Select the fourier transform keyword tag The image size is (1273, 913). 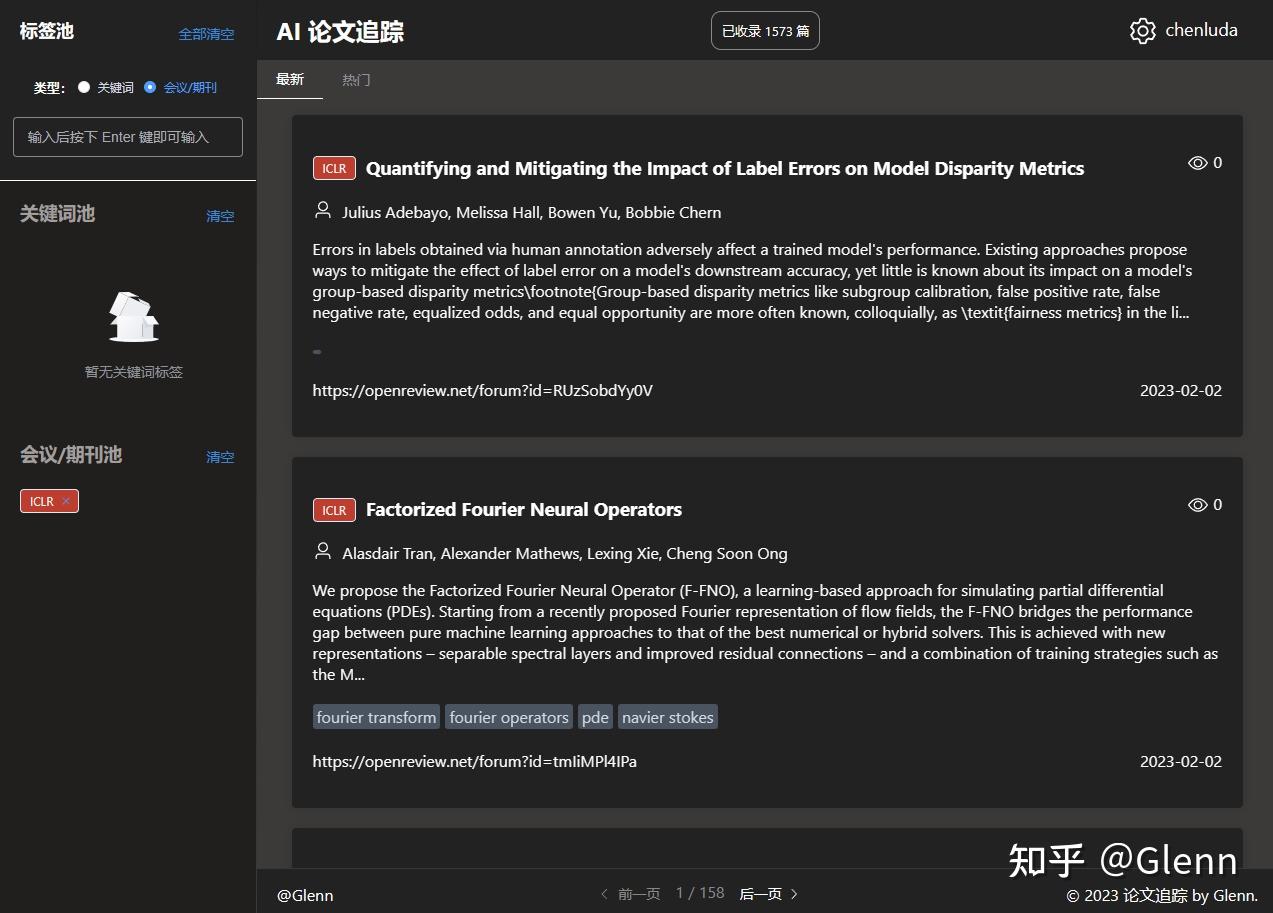click(375, 716)
